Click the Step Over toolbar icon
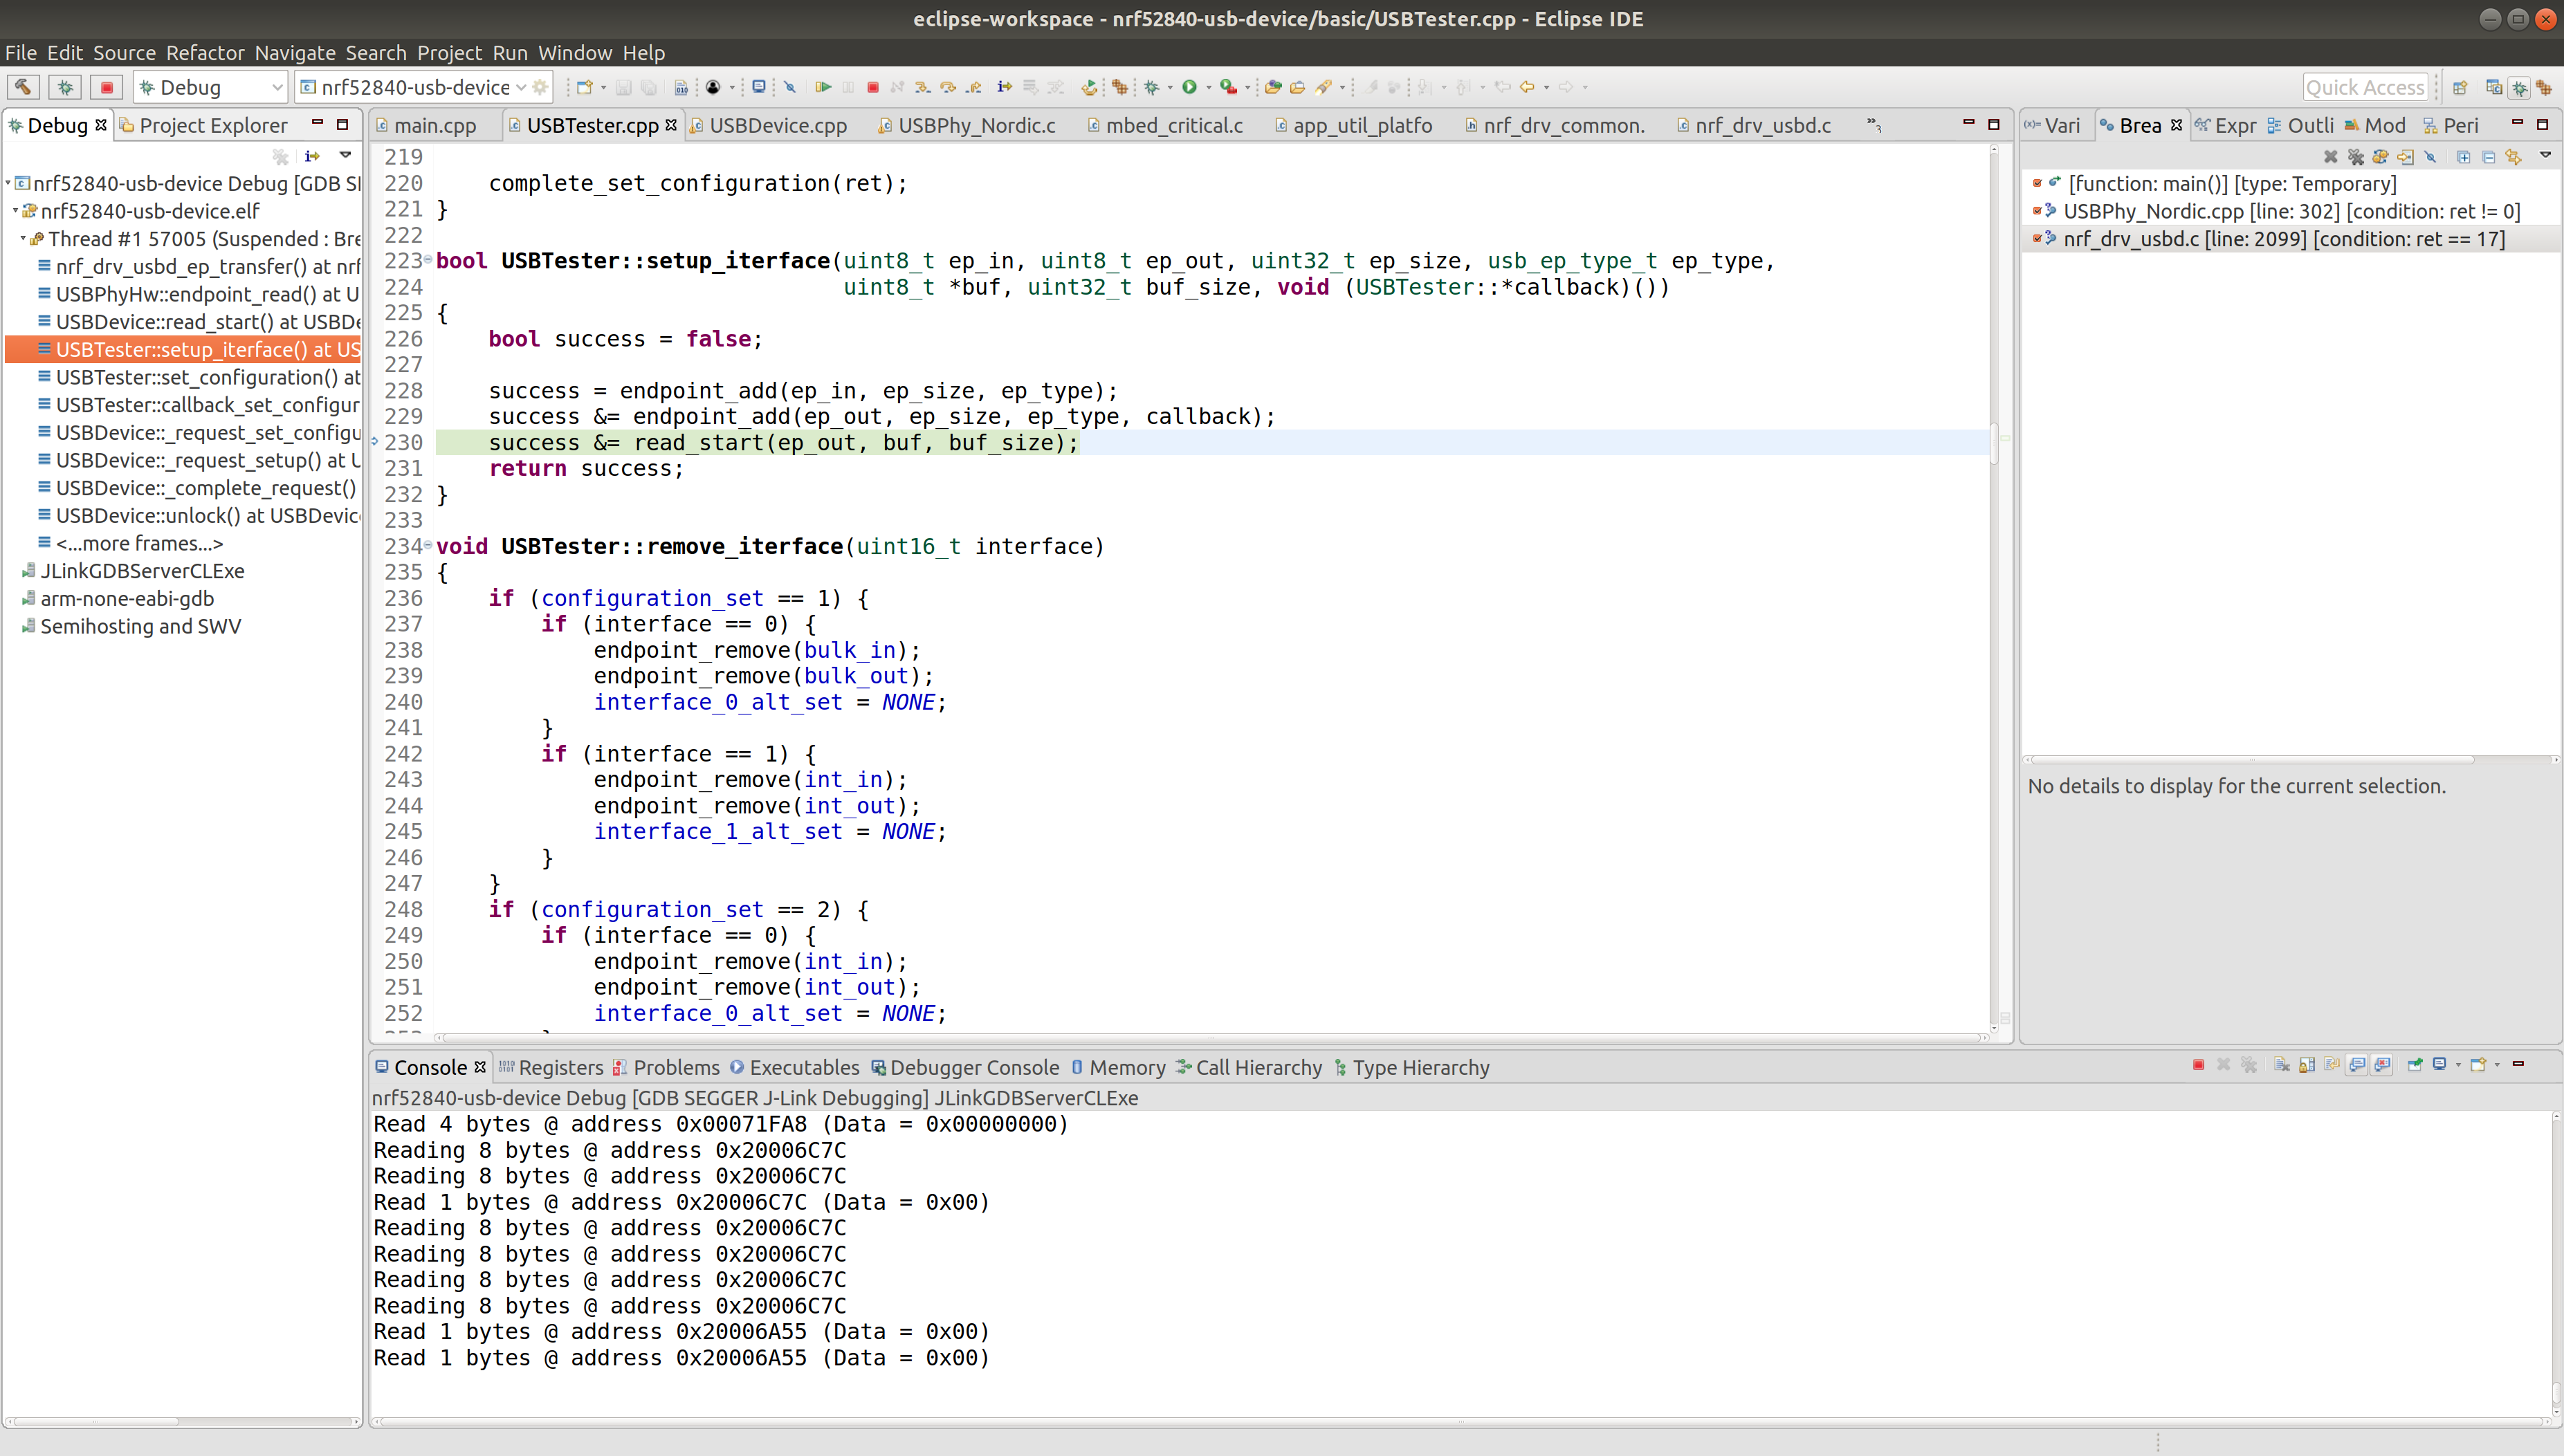This screenshot has width=2564, height=1456. point(948,87)
